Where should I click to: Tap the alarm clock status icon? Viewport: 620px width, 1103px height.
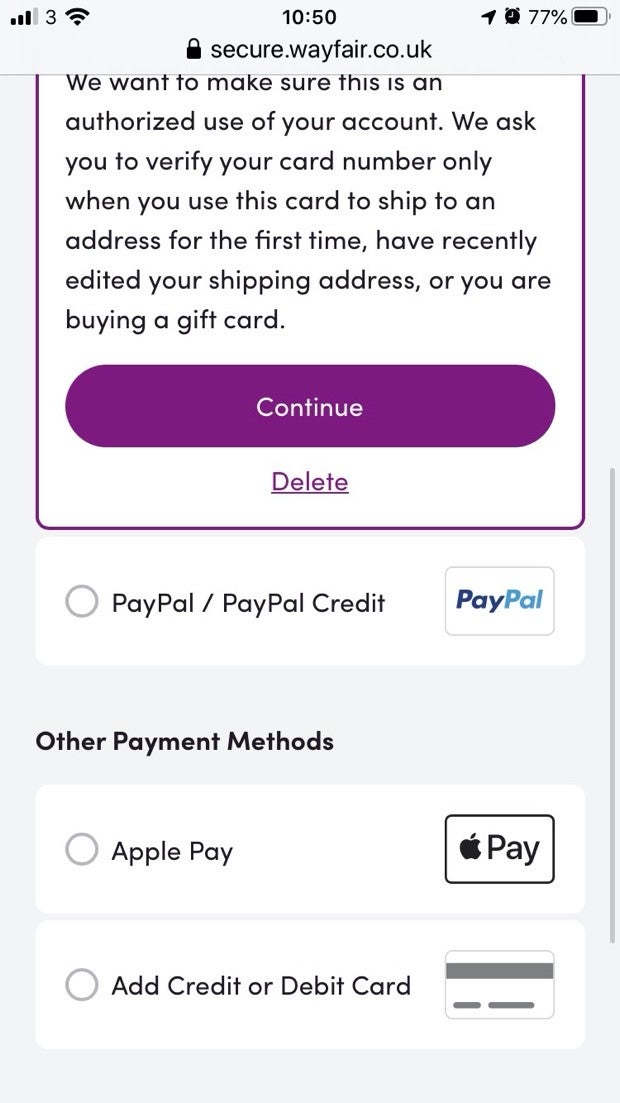pos(512,17)
